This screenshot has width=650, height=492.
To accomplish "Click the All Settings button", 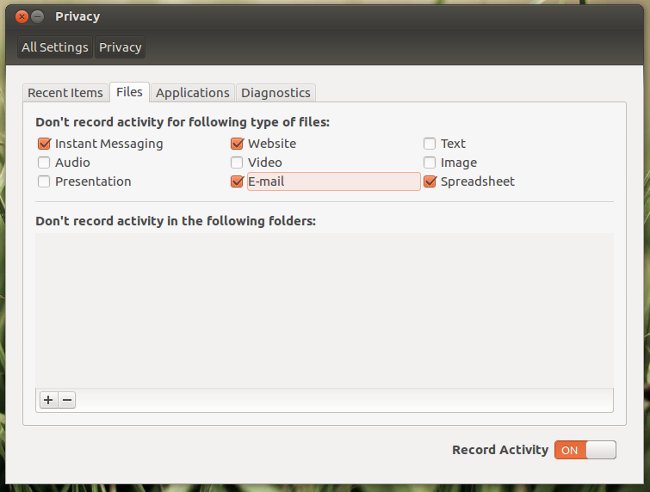I will [55, 47].
